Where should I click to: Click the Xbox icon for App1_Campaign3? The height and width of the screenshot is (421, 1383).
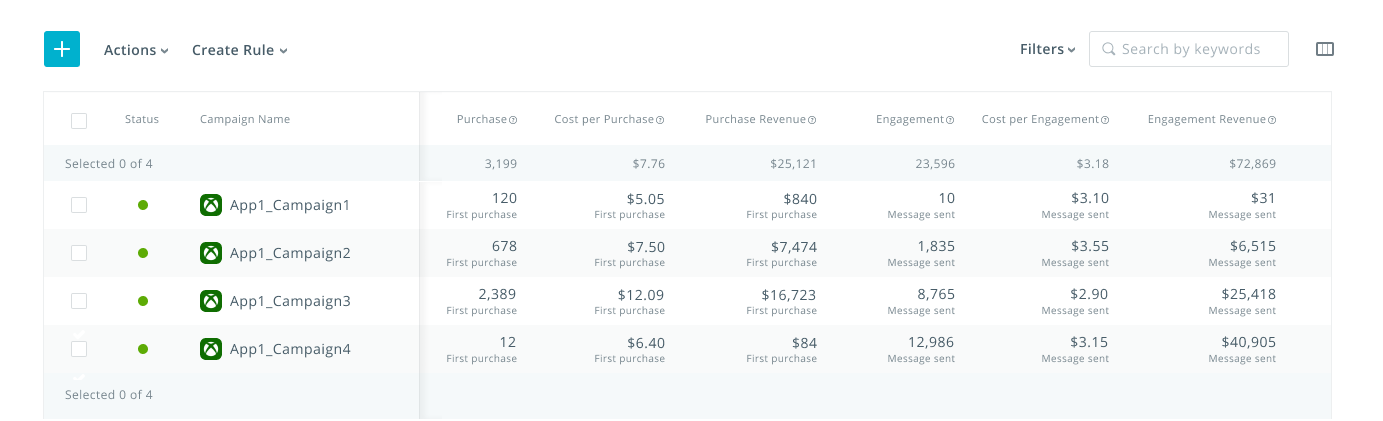211,301
